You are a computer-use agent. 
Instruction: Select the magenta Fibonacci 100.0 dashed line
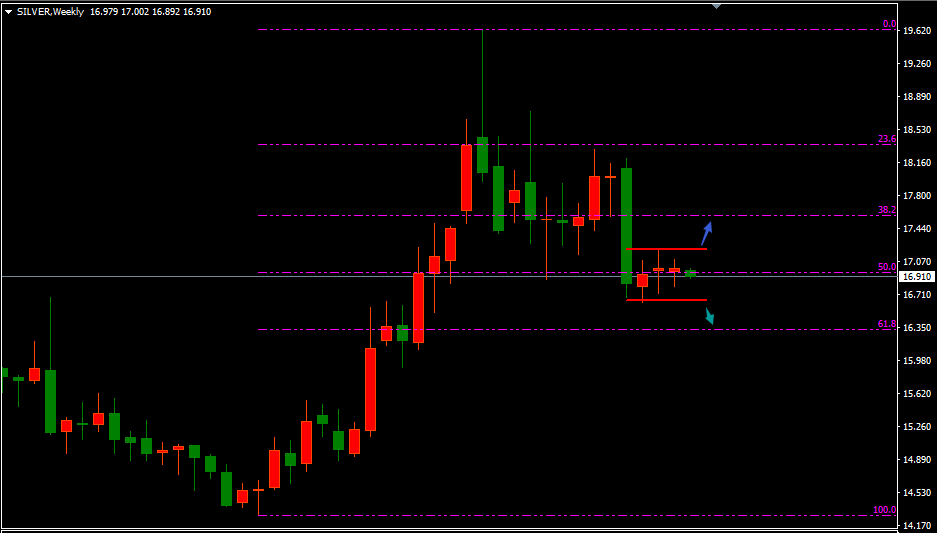577,515
